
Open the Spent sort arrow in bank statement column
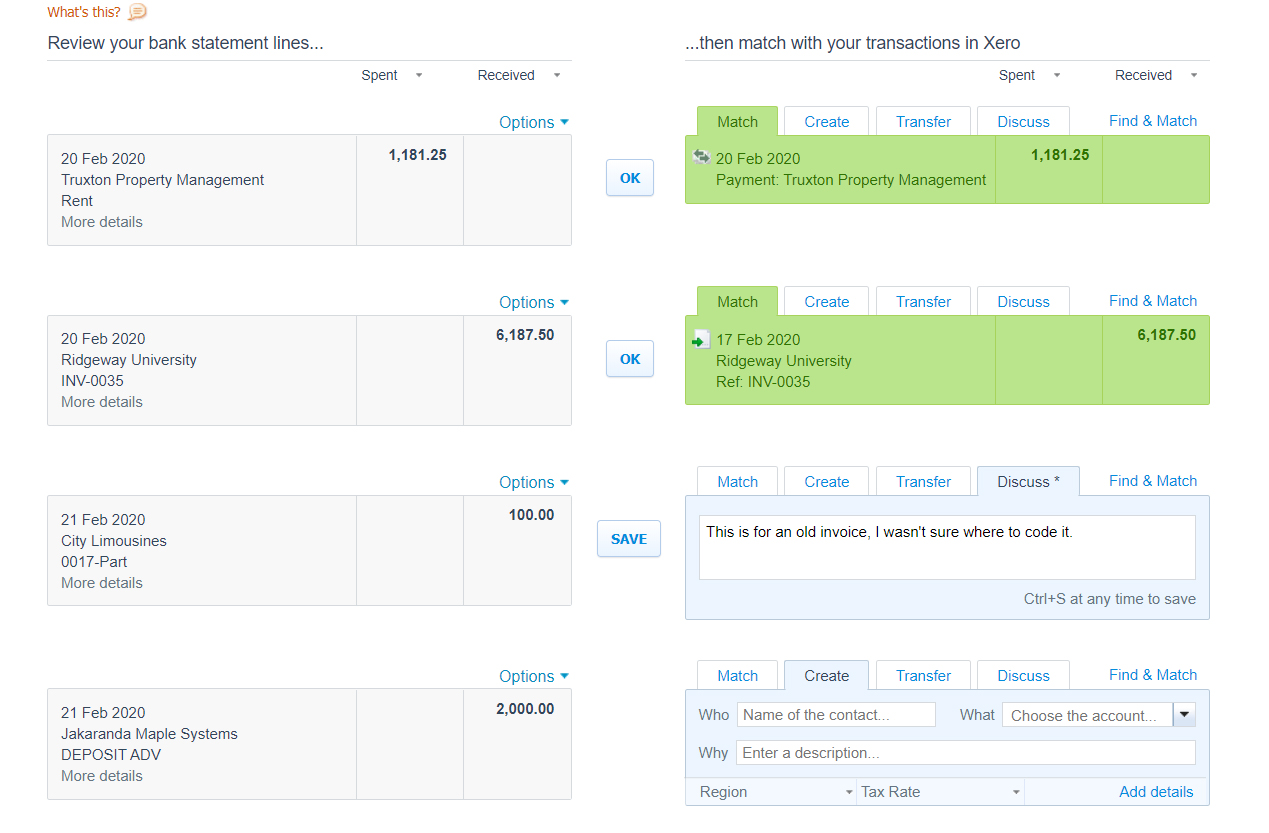click(x=418, y=75)
